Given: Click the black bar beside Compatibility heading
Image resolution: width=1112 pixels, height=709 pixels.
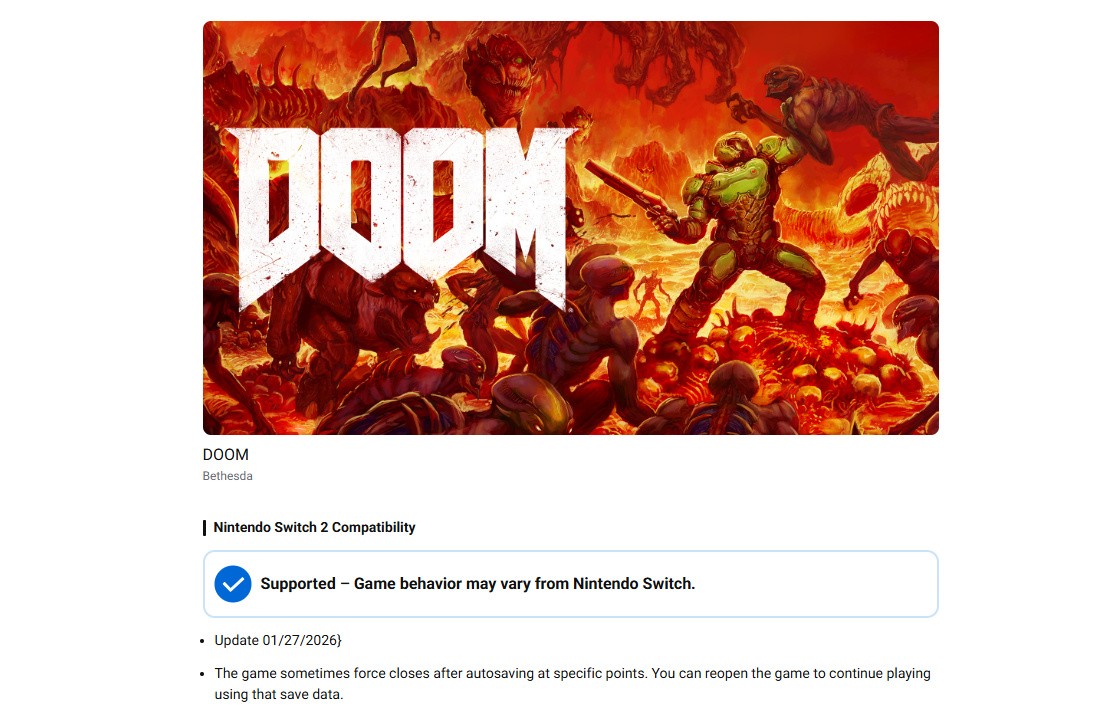Looking at the screenshot, I should pos(204,527).
